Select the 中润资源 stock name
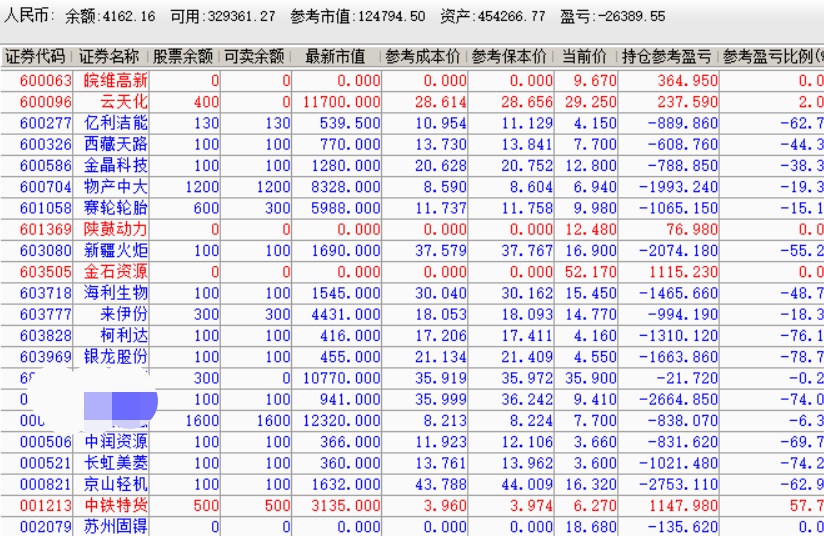Viewport: 824px width, 536px height. 116,442
